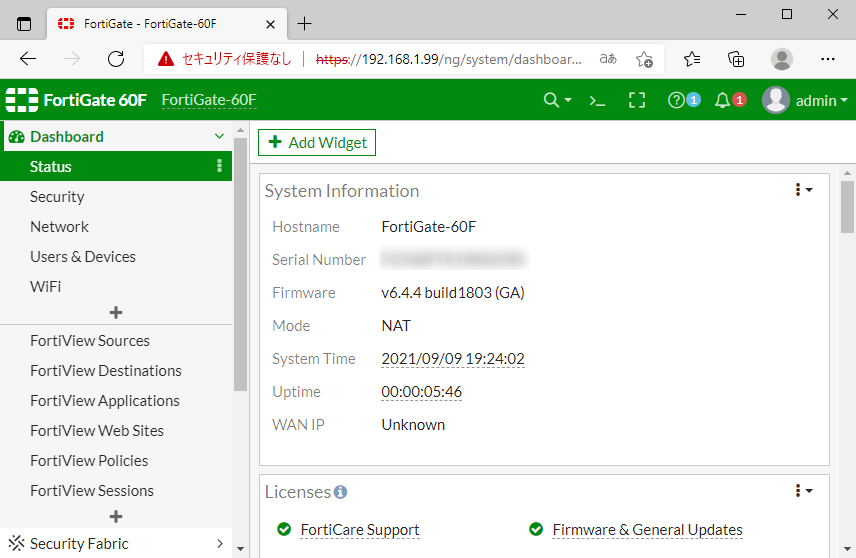
Task: Open the CLI console icon
Action: click(597, 100)
